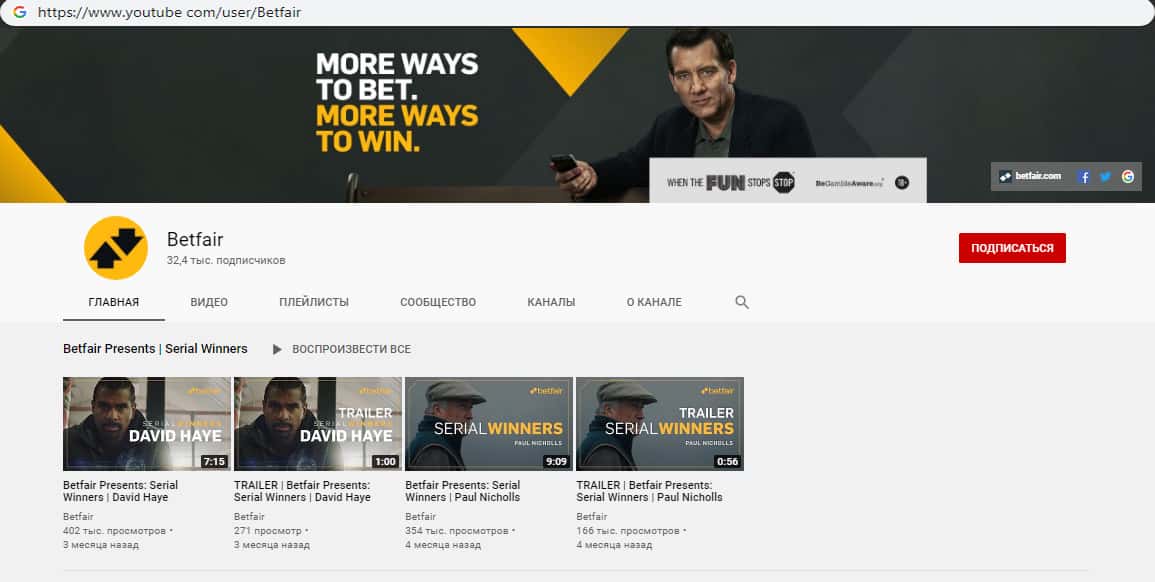The width and height of the screenshot is (1155, 582).
Task: Click the 18+ age icon on banner
Action: tap(902, 183)
